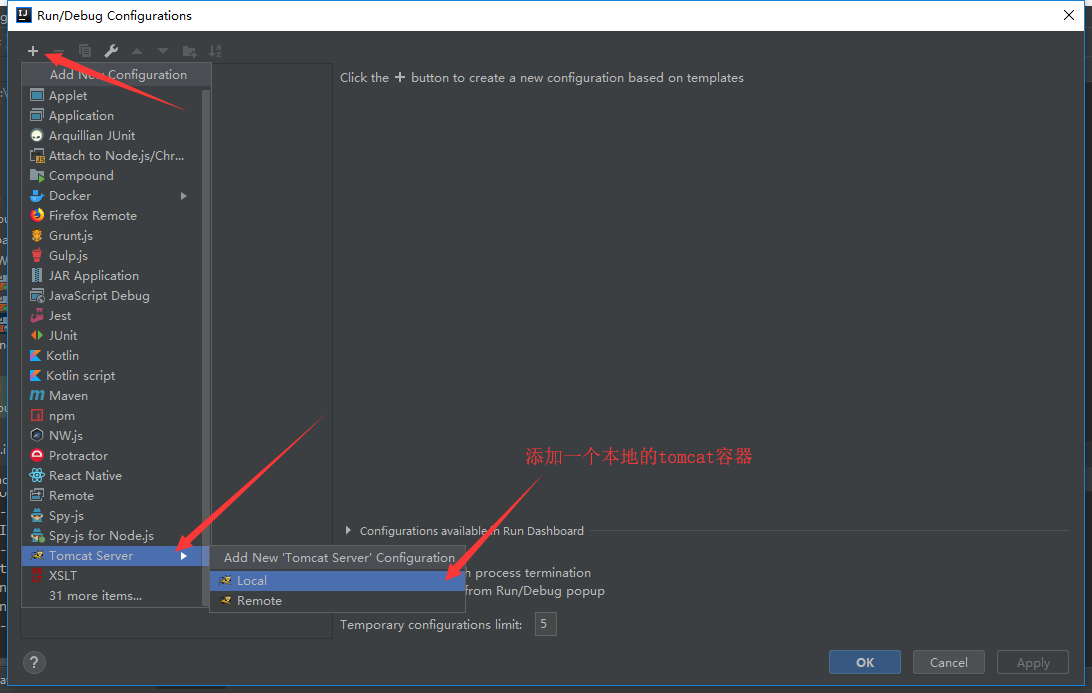The height and width of the screenshot is (693, 1092).
Task: Select the Kotlin entry
Action: (112, 356)
